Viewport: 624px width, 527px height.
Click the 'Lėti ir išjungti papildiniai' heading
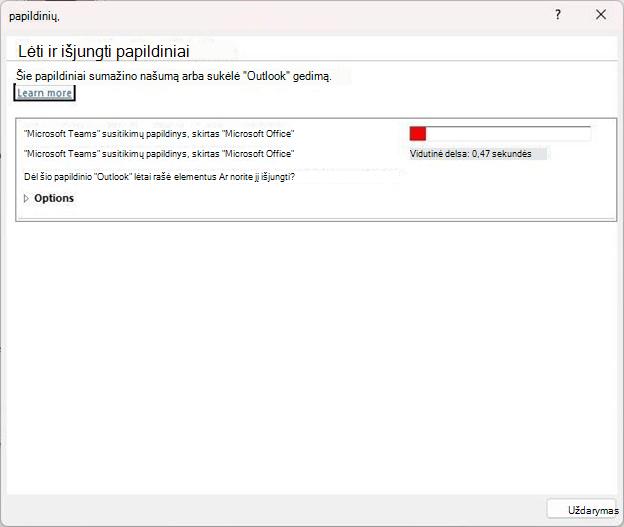point(103,52)
